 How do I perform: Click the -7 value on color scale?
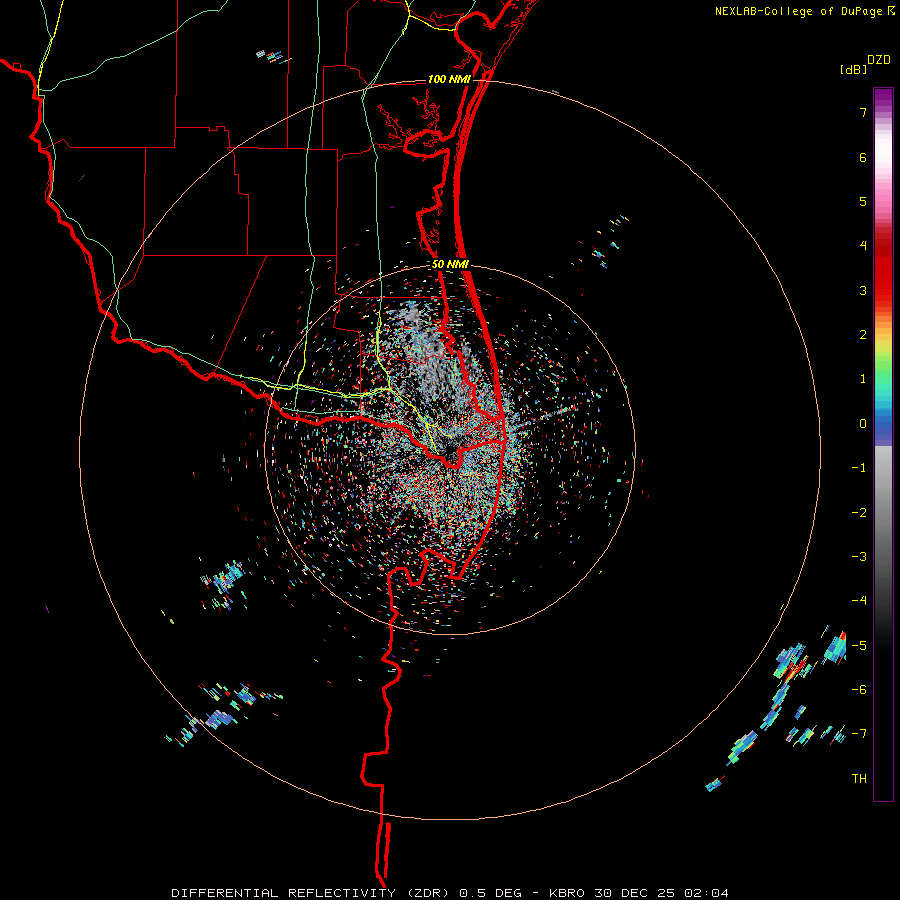coord(859,734)
